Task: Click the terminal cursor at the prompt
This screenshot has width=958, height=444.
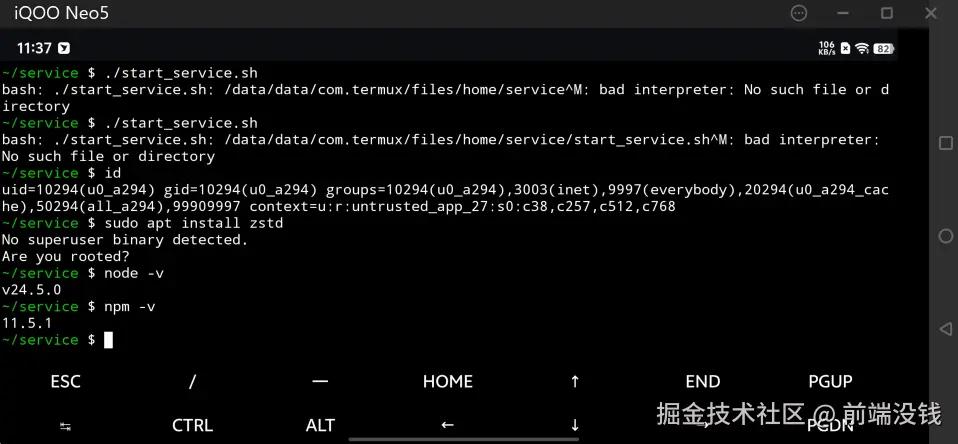Action: point(108,340)
